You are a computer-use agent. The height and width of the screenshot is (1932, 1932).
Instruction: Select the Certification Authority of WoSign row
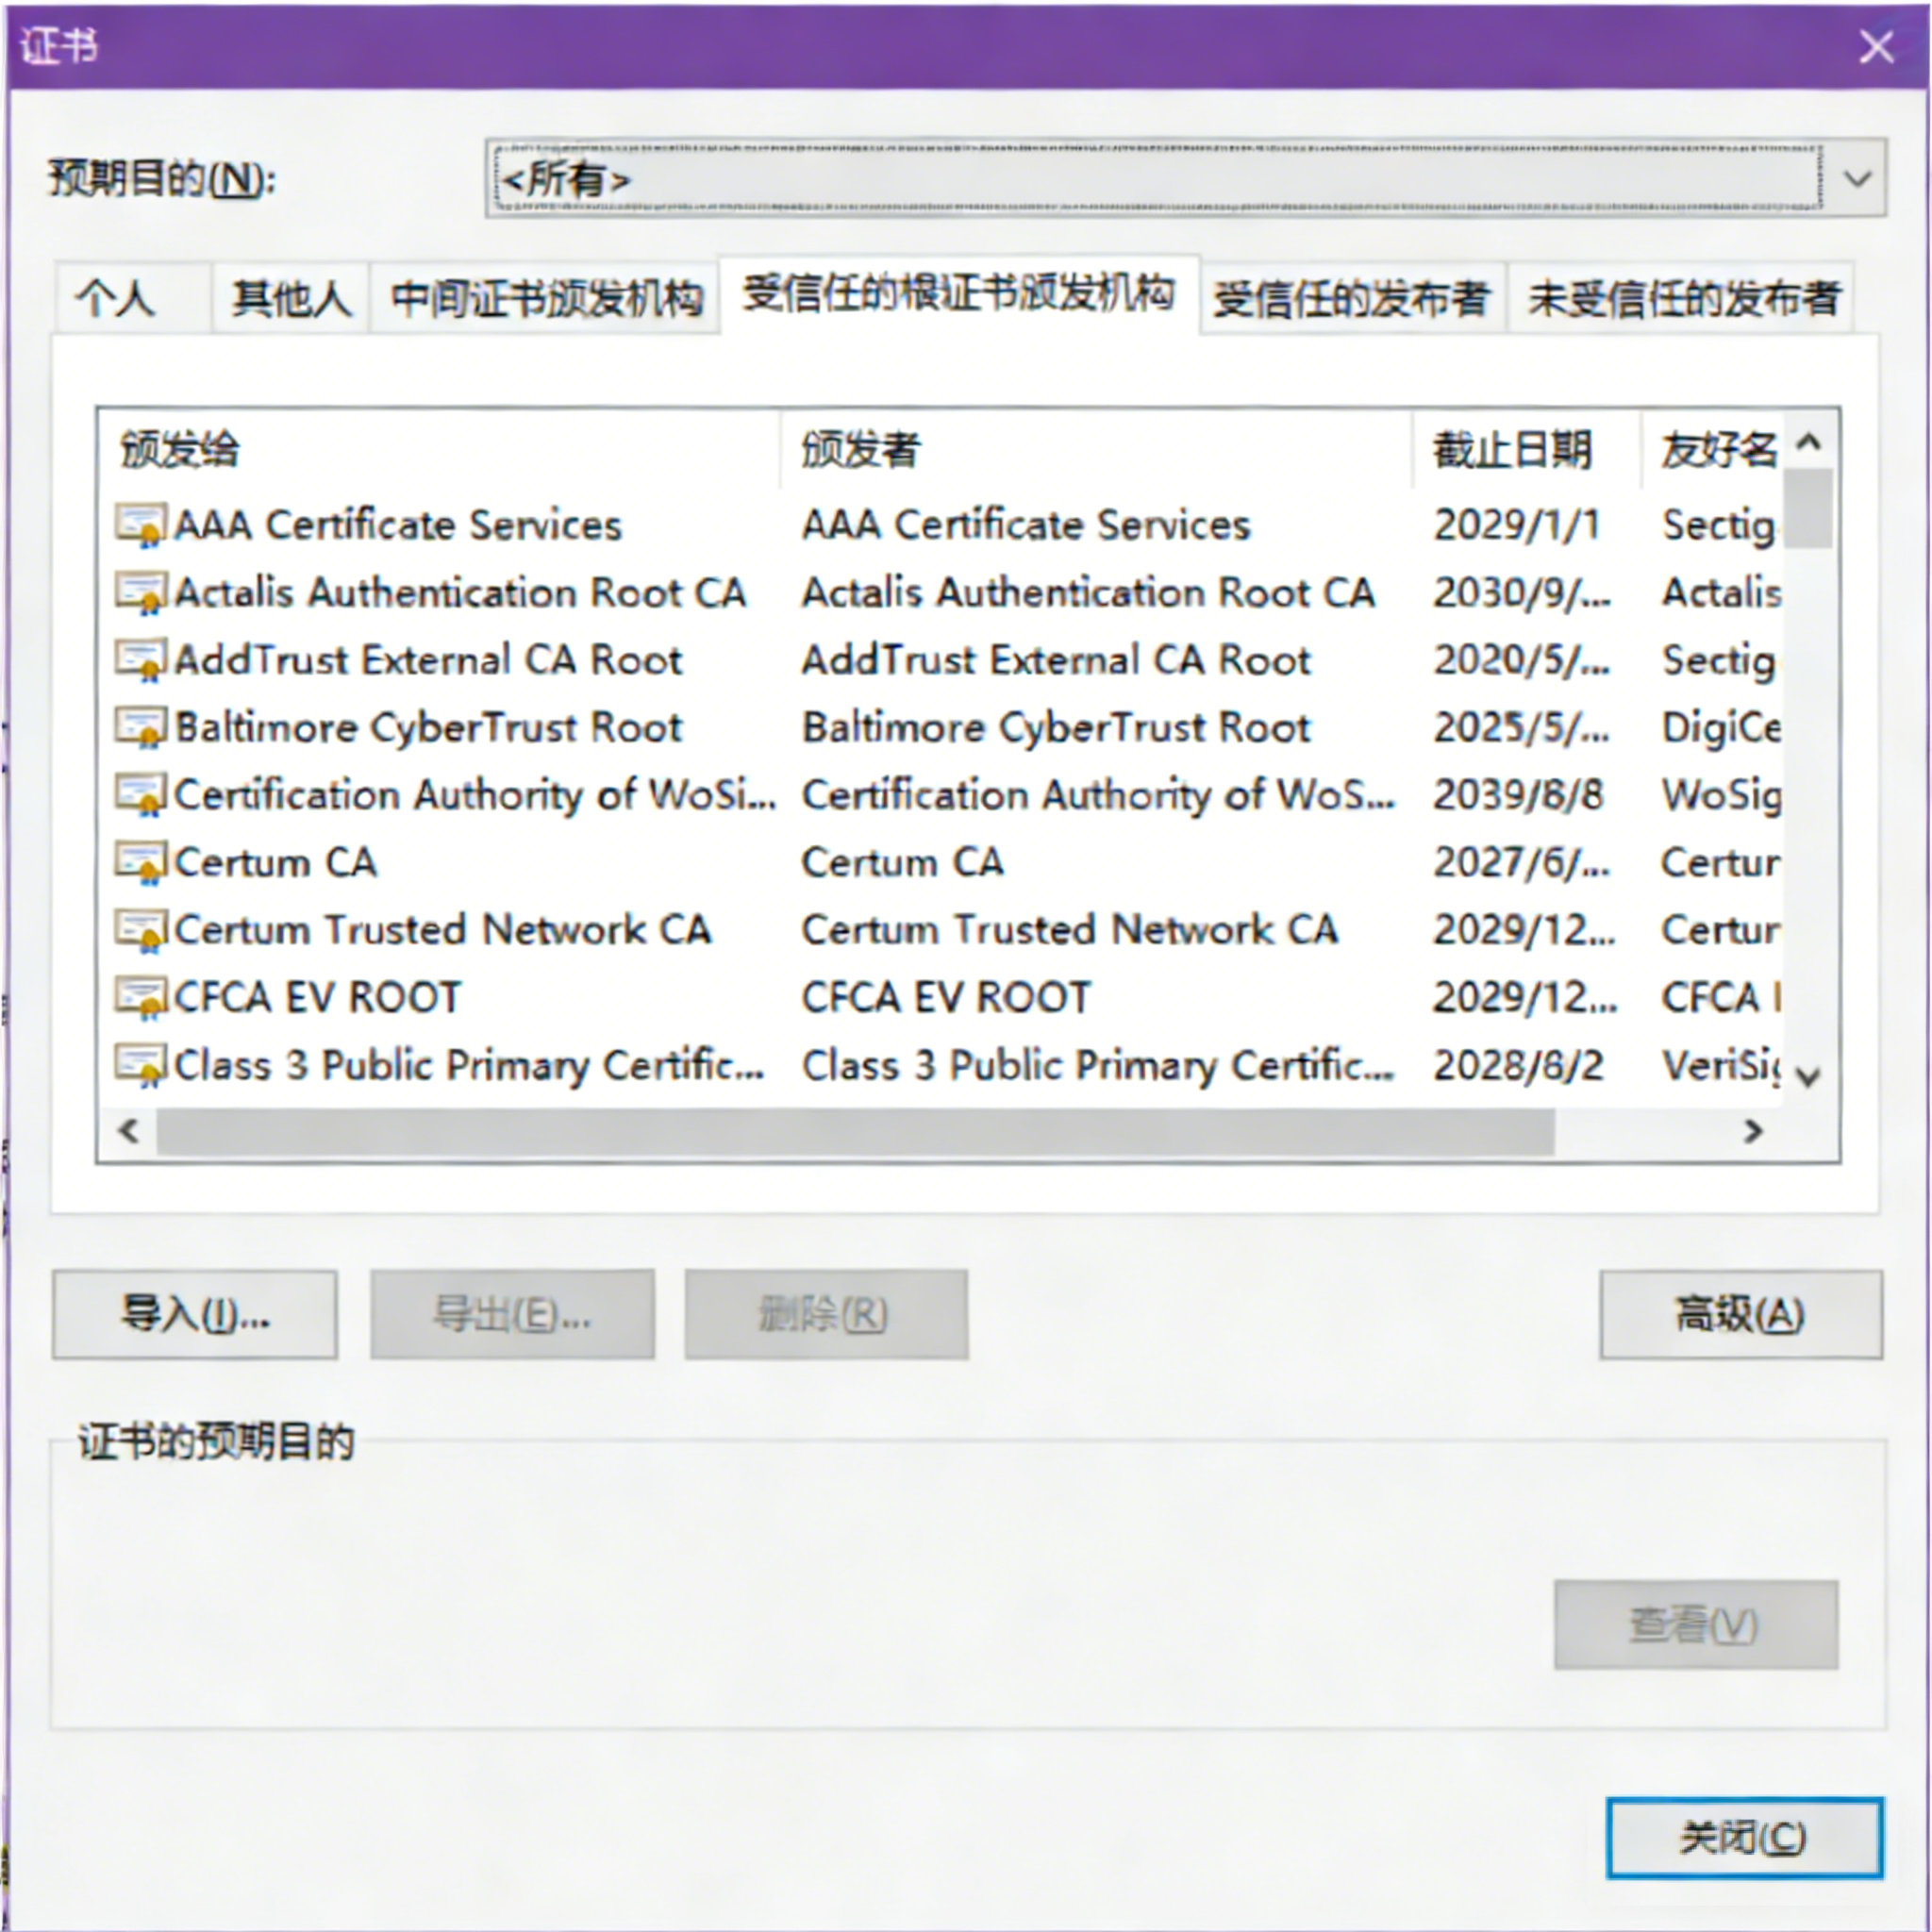(475, 795)
